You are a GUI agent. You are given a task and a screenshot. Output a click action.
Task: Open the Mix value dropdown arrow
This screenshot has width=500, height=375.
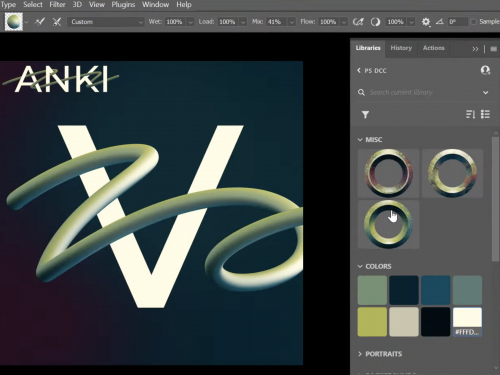[292, 22]
